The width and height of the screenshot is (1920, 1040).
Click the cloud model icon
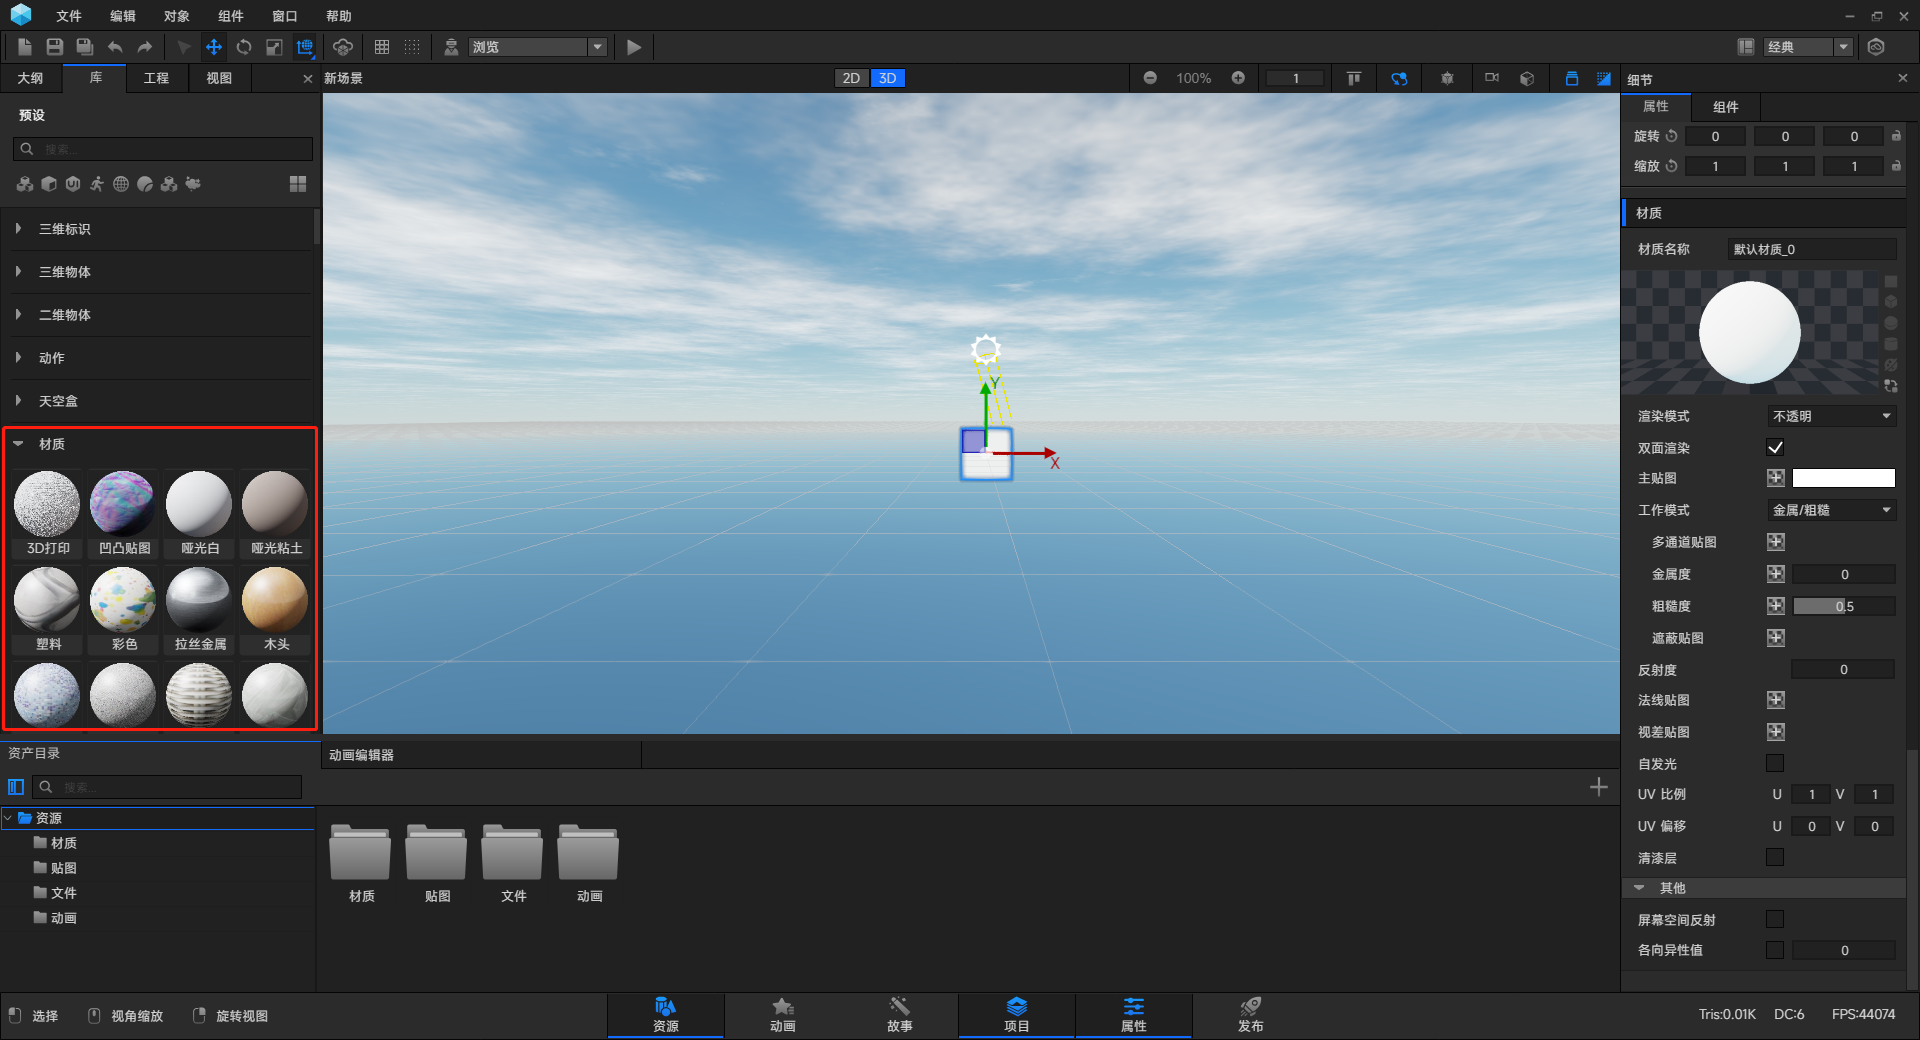point(343,47)
